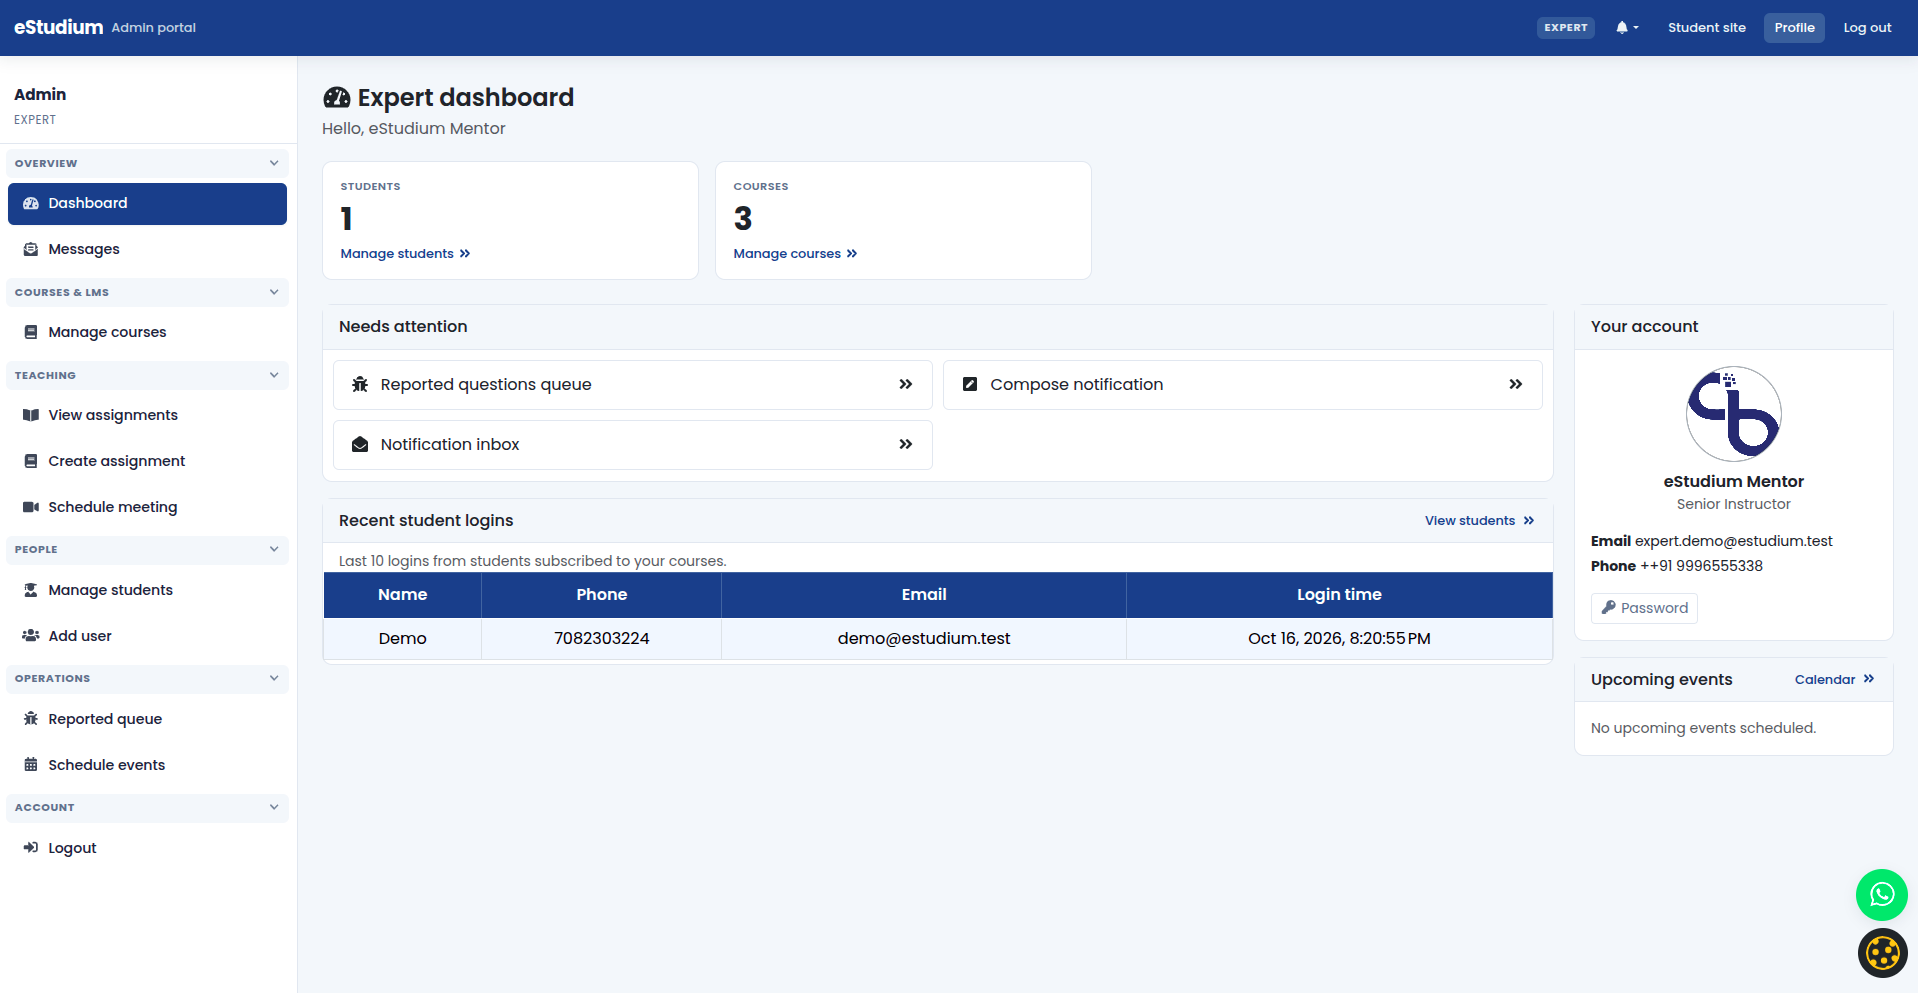Click the View assignments book icon

point(31,415)
